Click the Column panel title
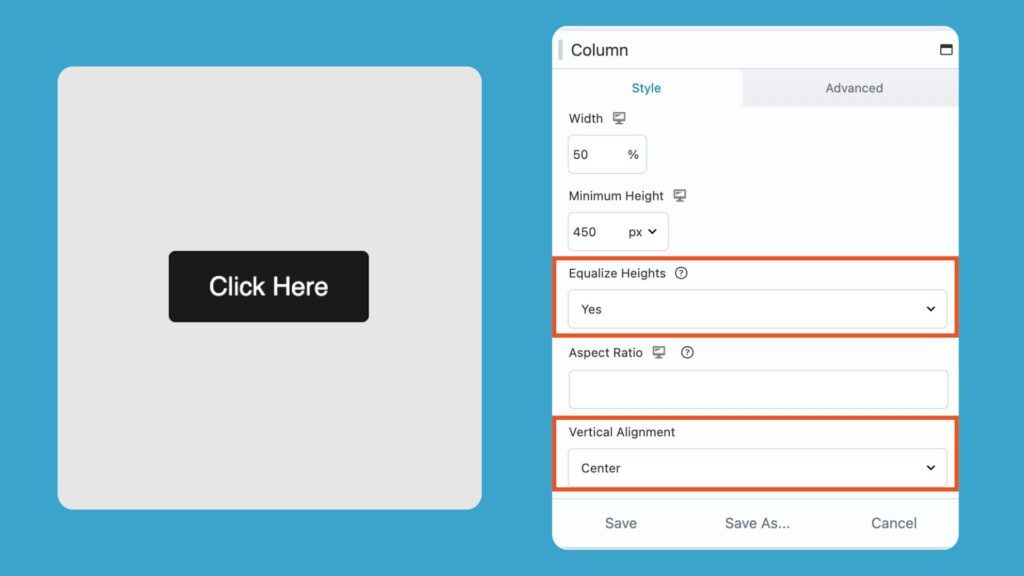Viewport: 1024px width, 576px height. tap(599, 49)
